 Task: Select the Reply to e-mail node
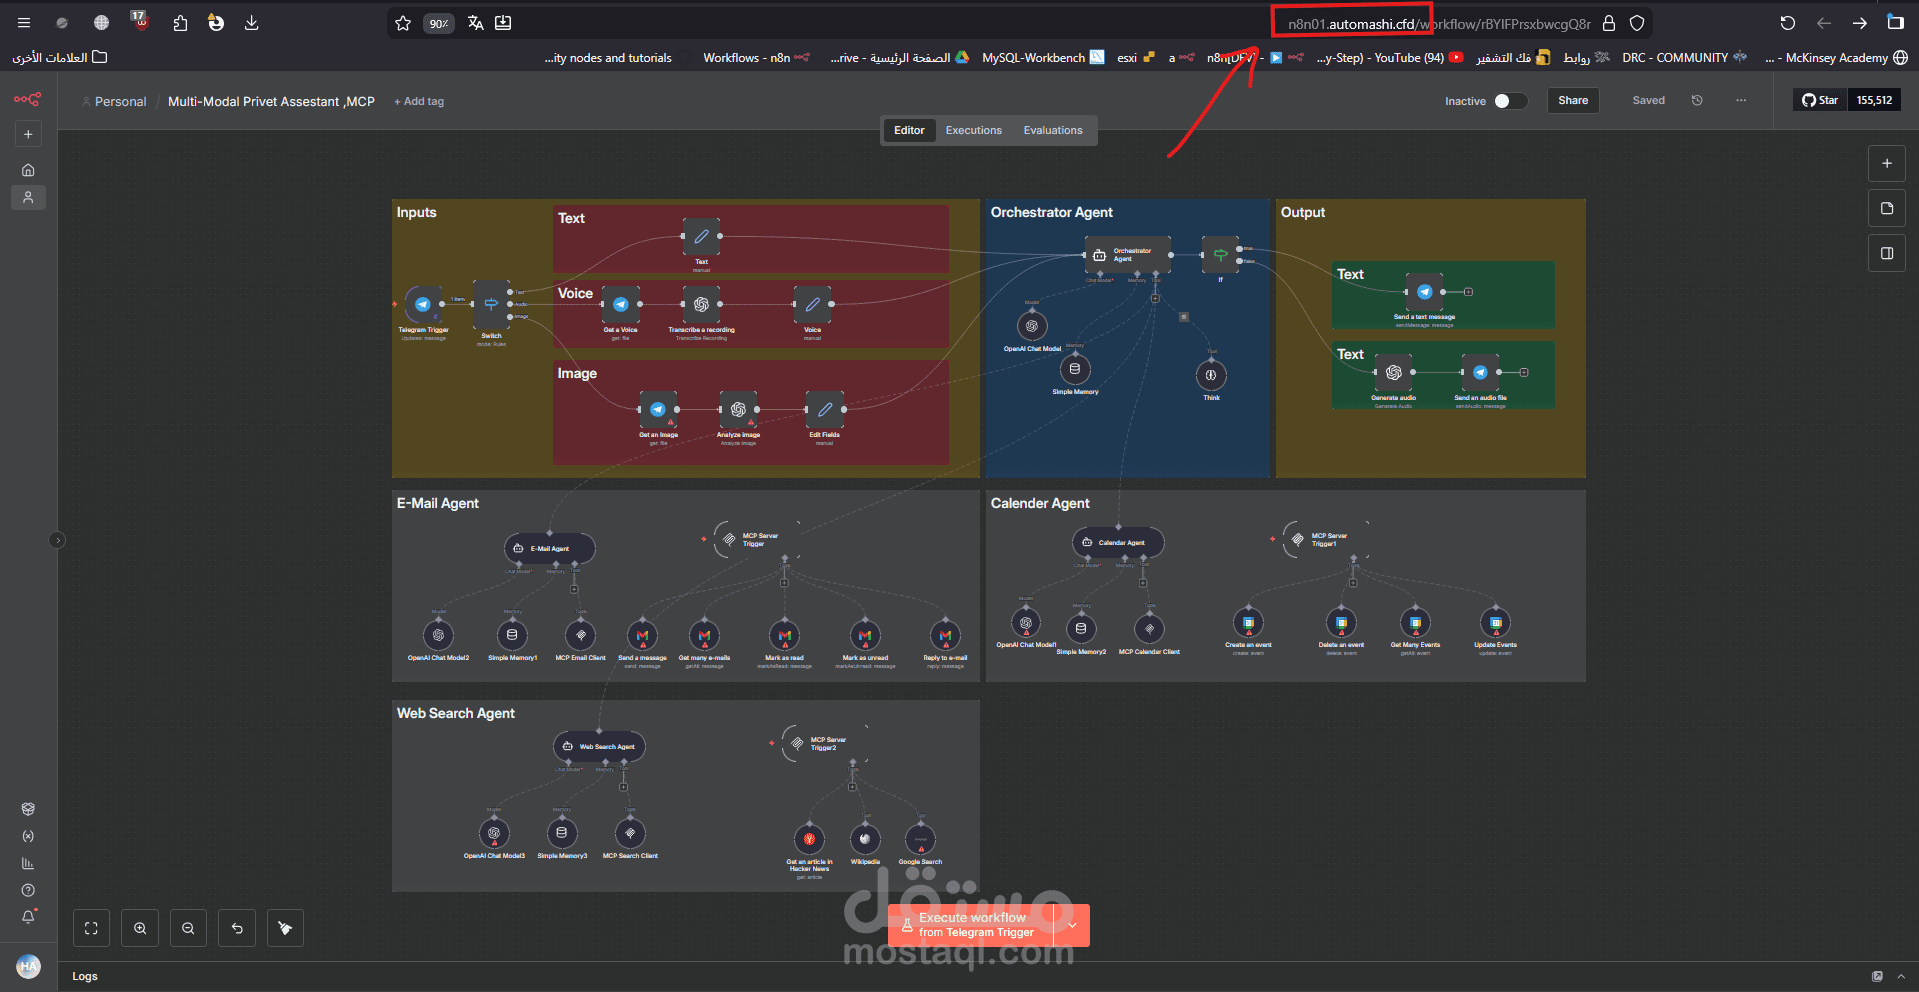point(945,635)
